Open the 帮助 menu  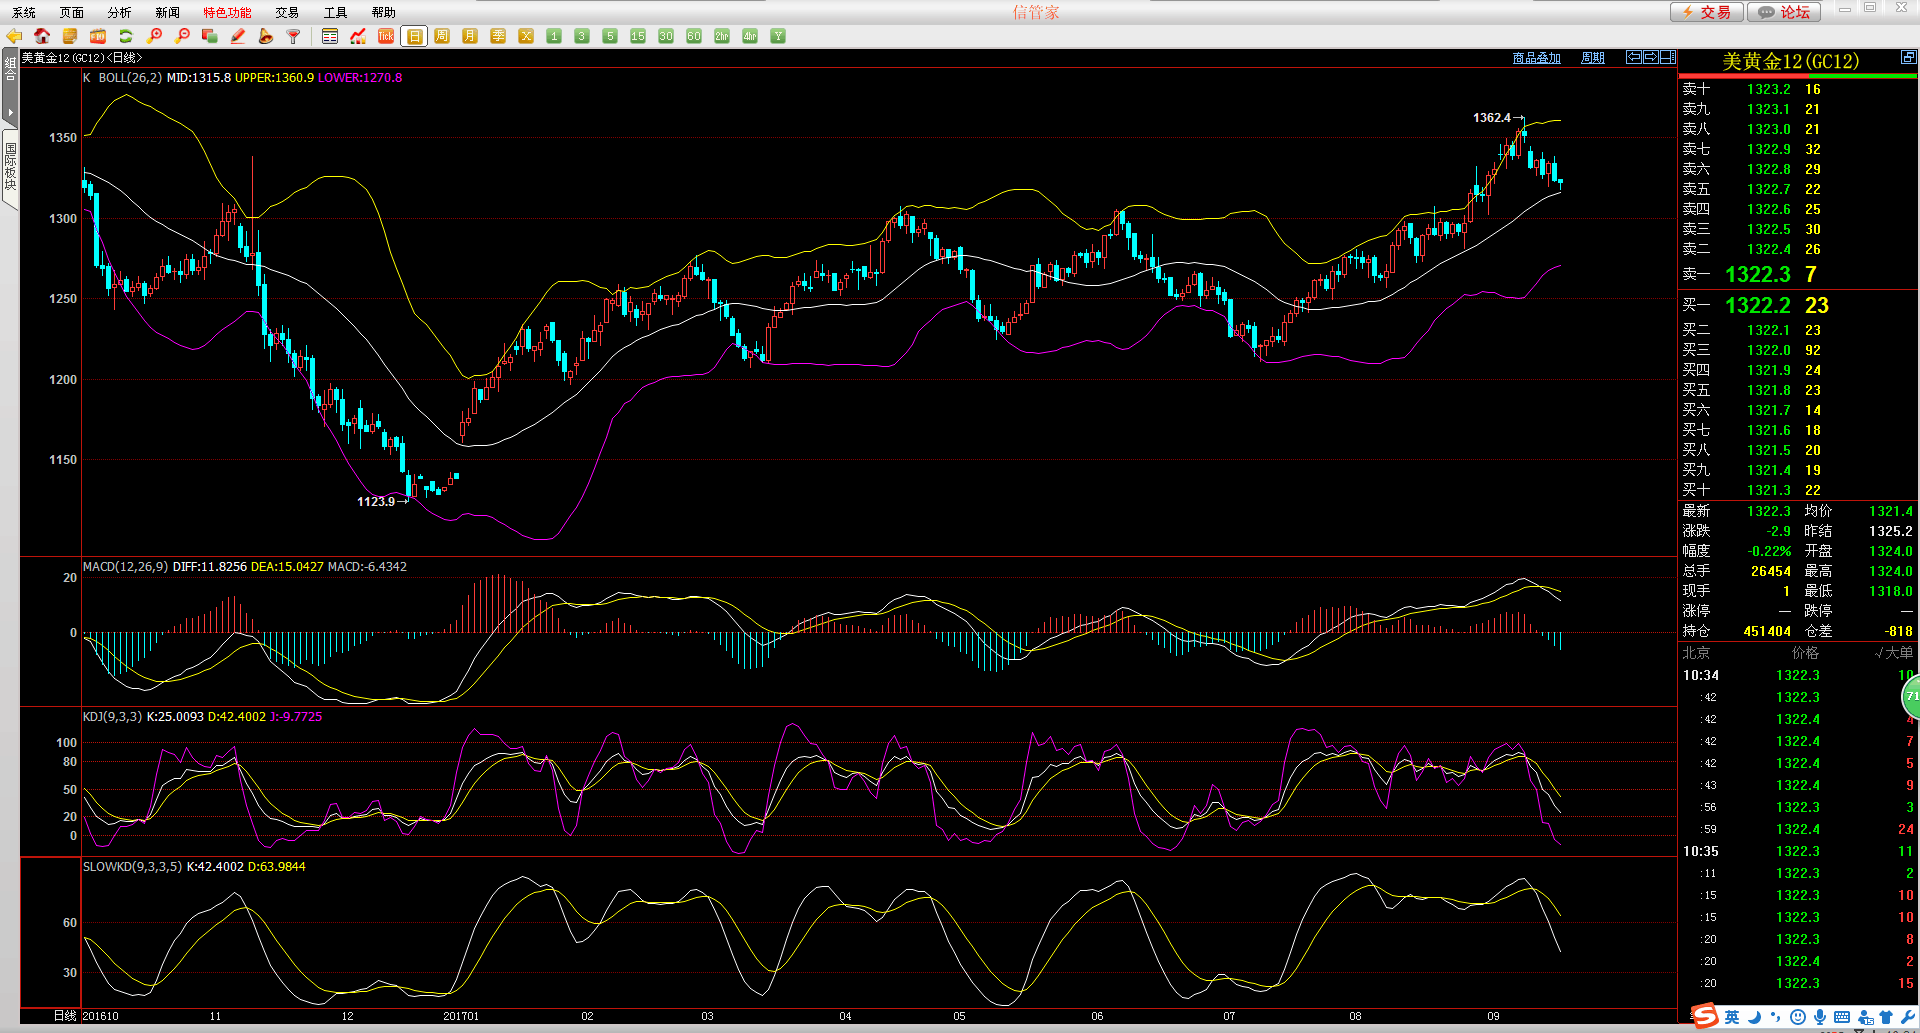coord(384,12)
